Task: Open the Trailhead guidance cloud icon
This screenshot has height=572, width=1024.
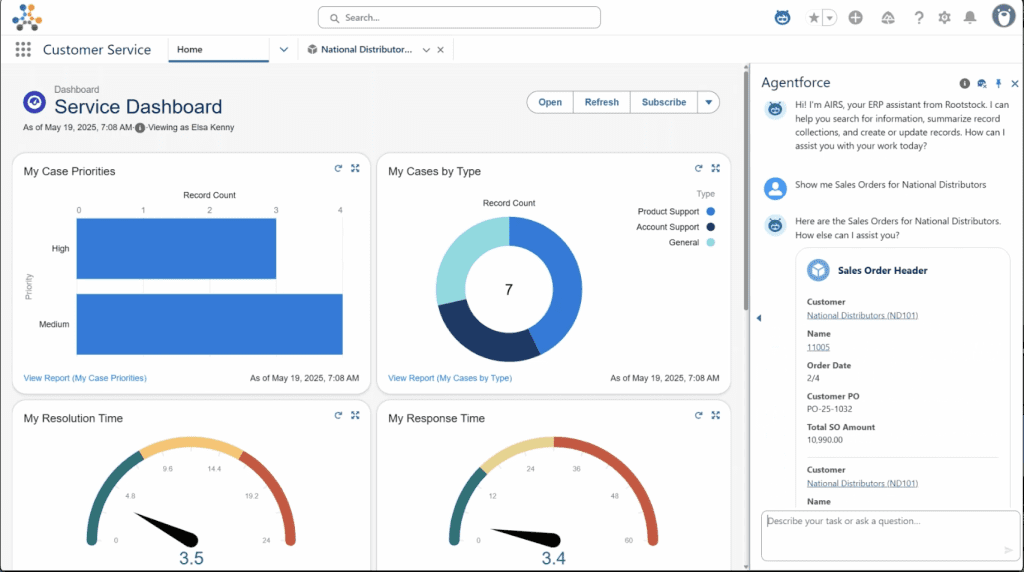Action: point(888,18)
